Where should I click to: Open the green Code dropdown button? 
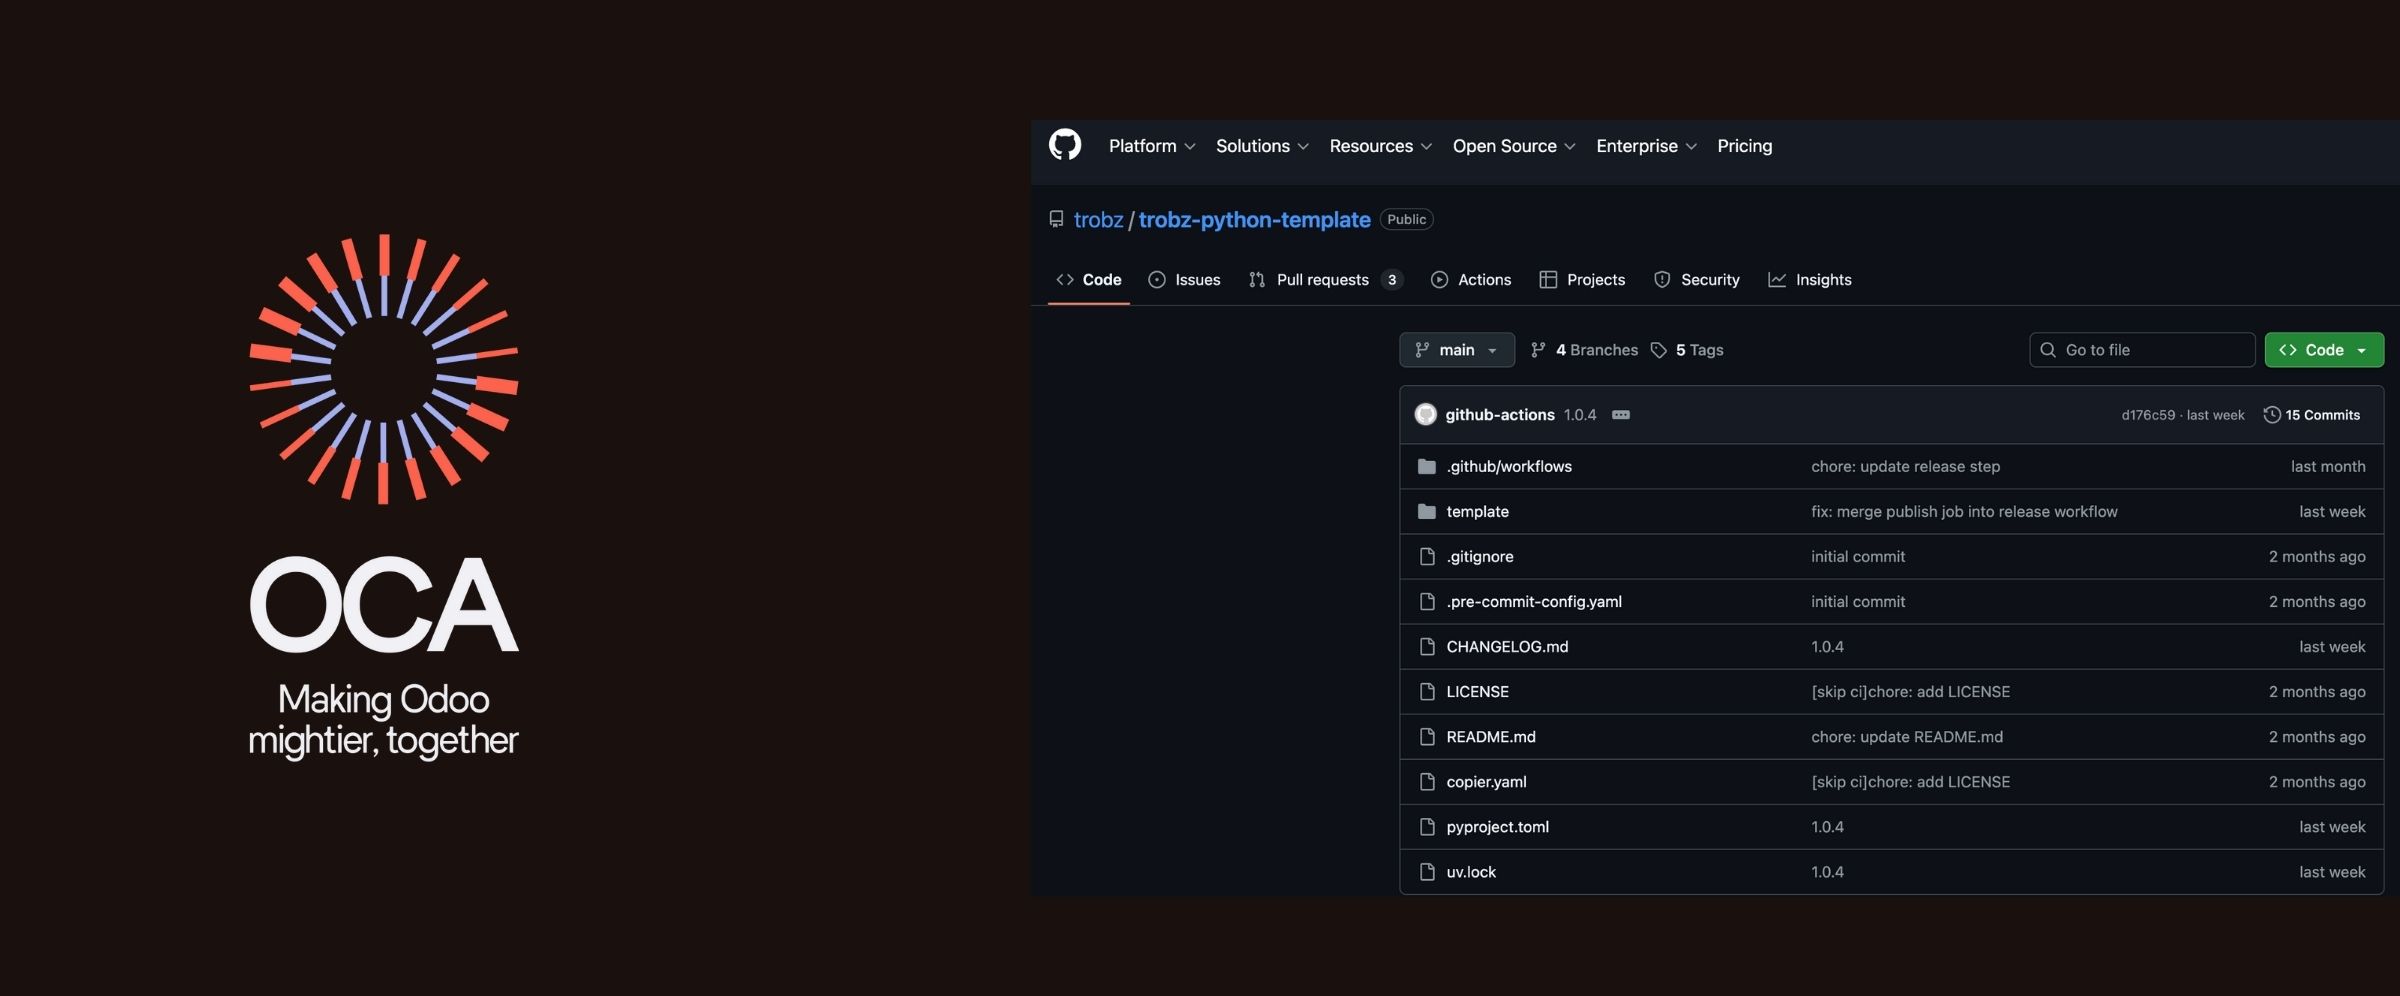click(2324, 350)
